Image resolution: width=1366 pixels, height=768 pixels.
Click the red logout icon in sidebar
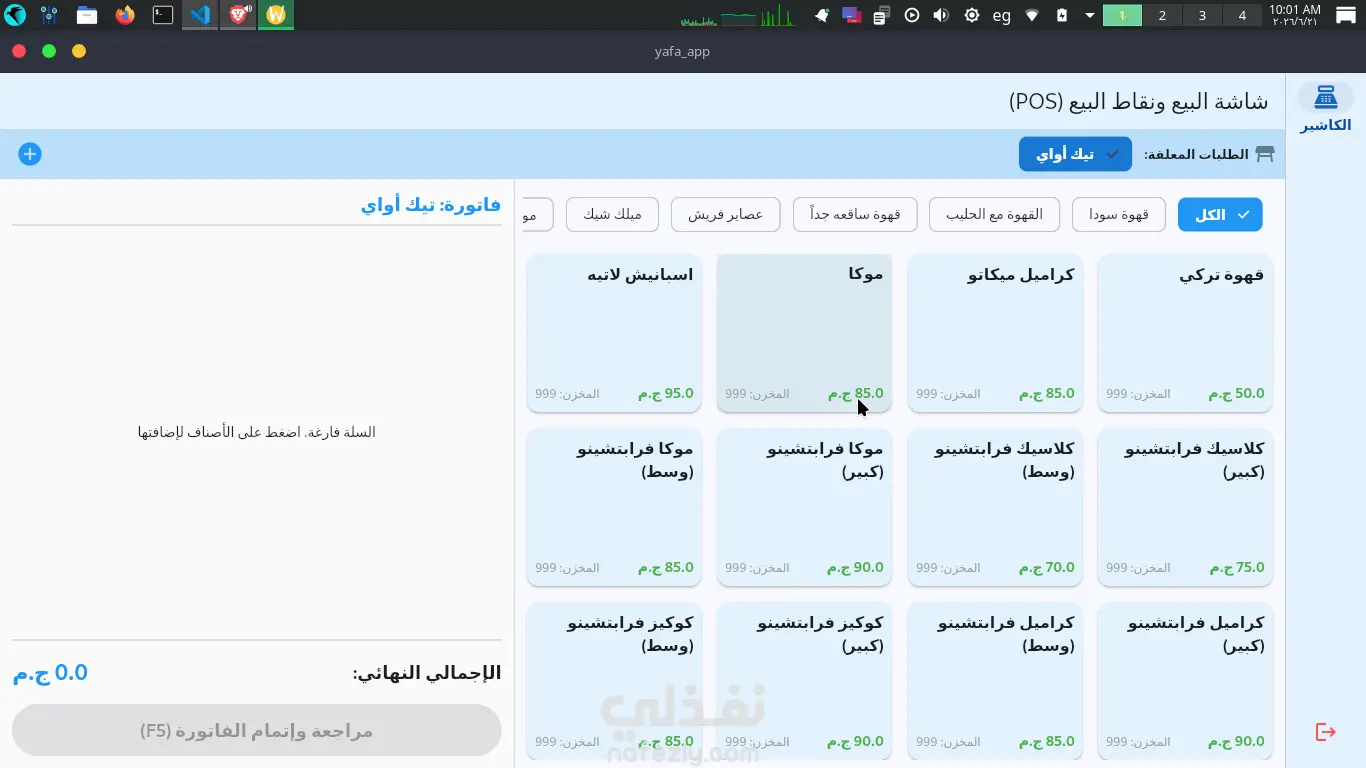pos(1326,732)
